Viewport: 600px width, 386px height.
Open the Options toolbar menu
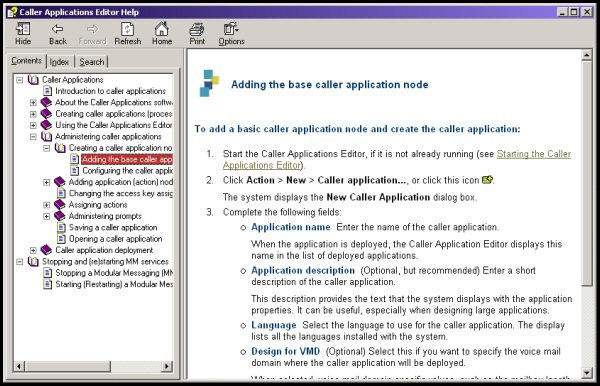point(231,34)
